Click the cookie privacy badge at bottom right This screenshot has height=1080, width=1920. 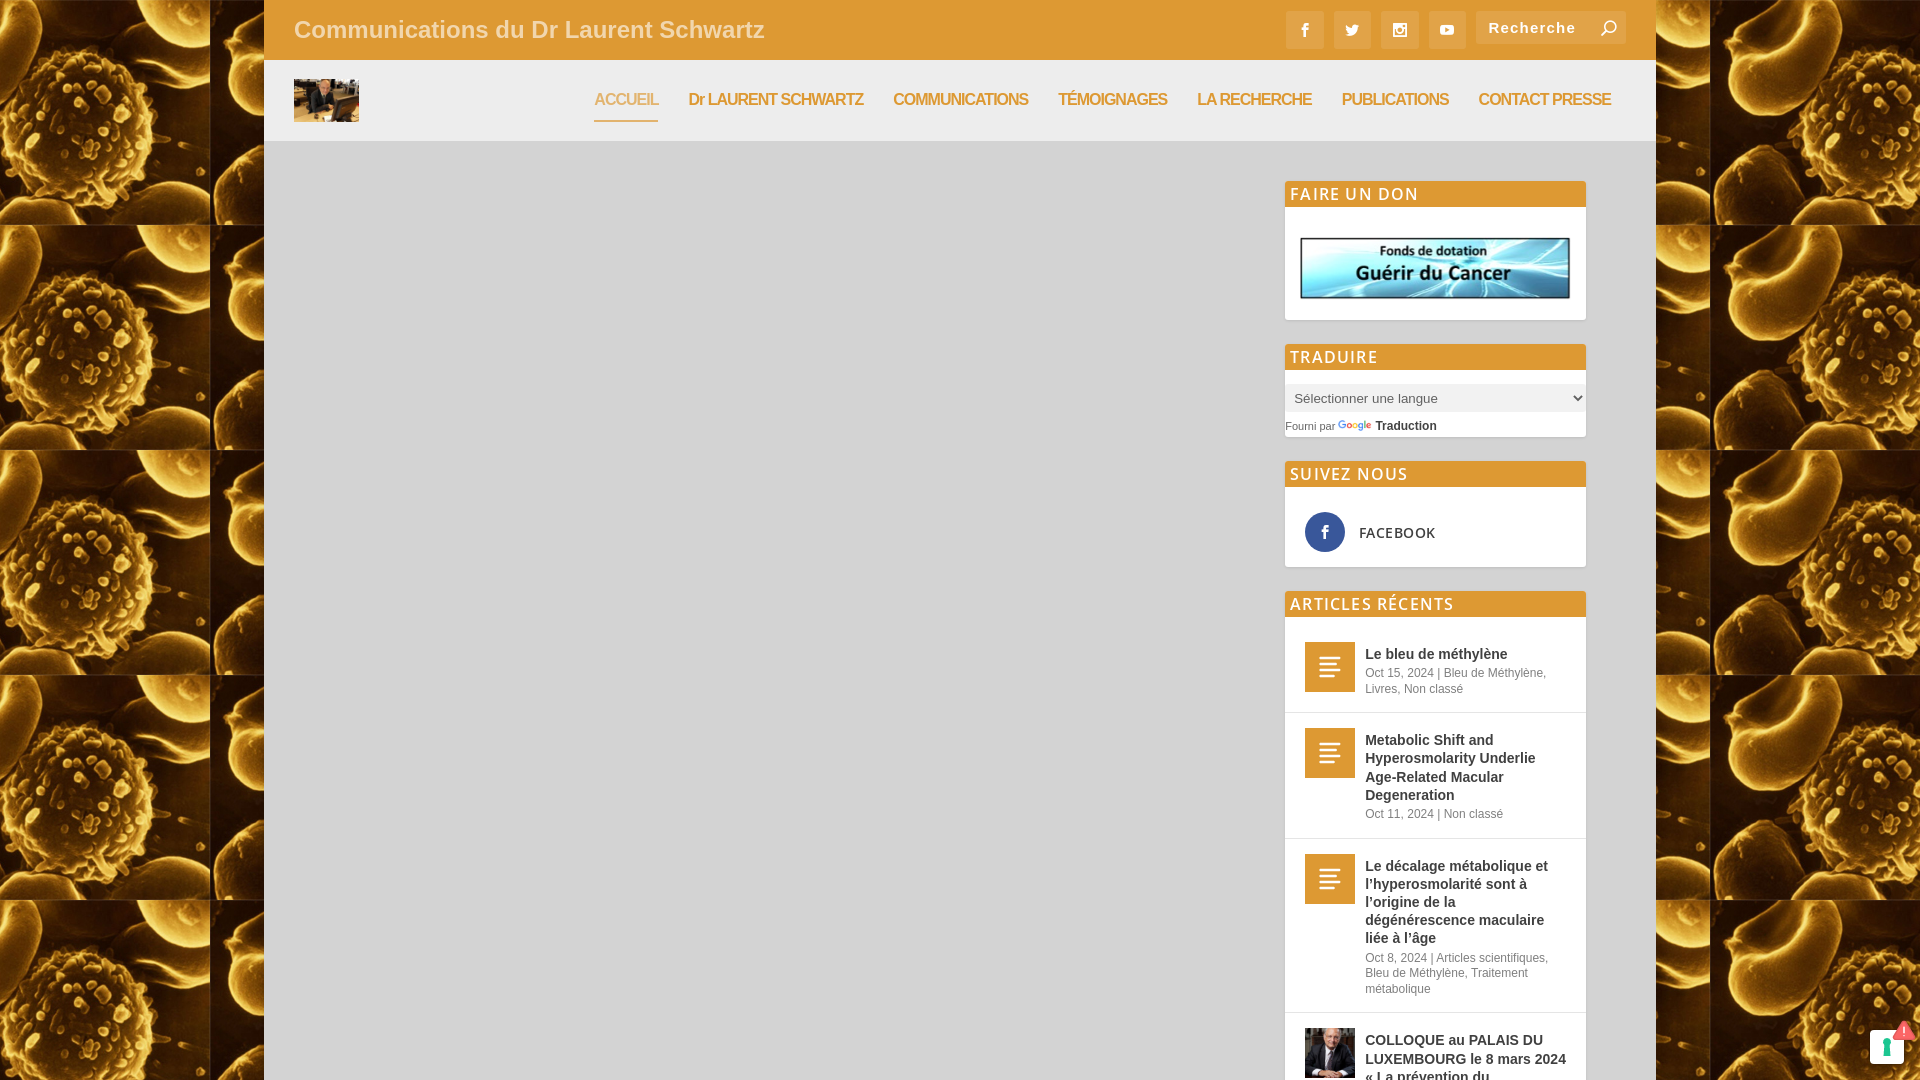point(1887,1046)
